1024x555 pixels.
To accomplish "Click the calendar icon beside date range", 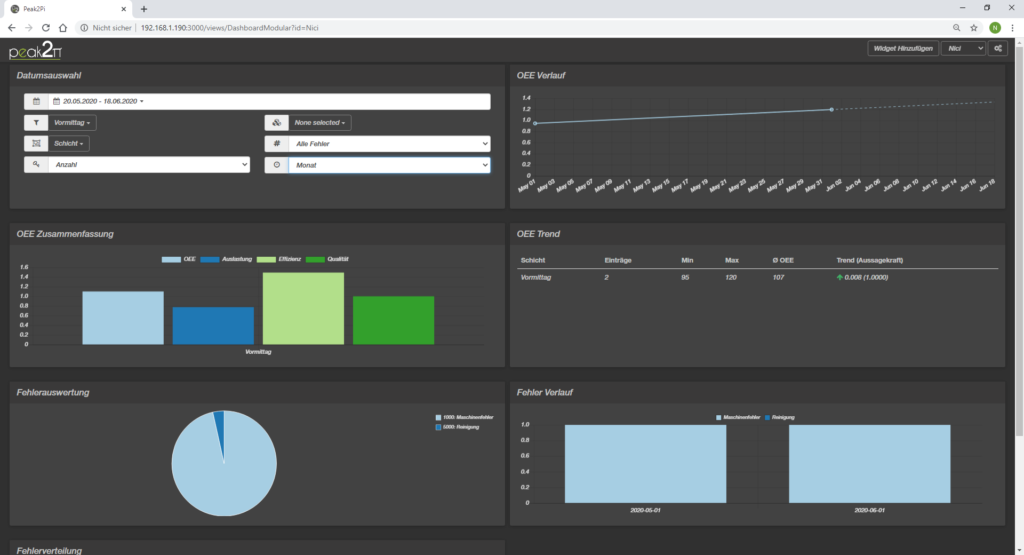I will click(36, 102).
